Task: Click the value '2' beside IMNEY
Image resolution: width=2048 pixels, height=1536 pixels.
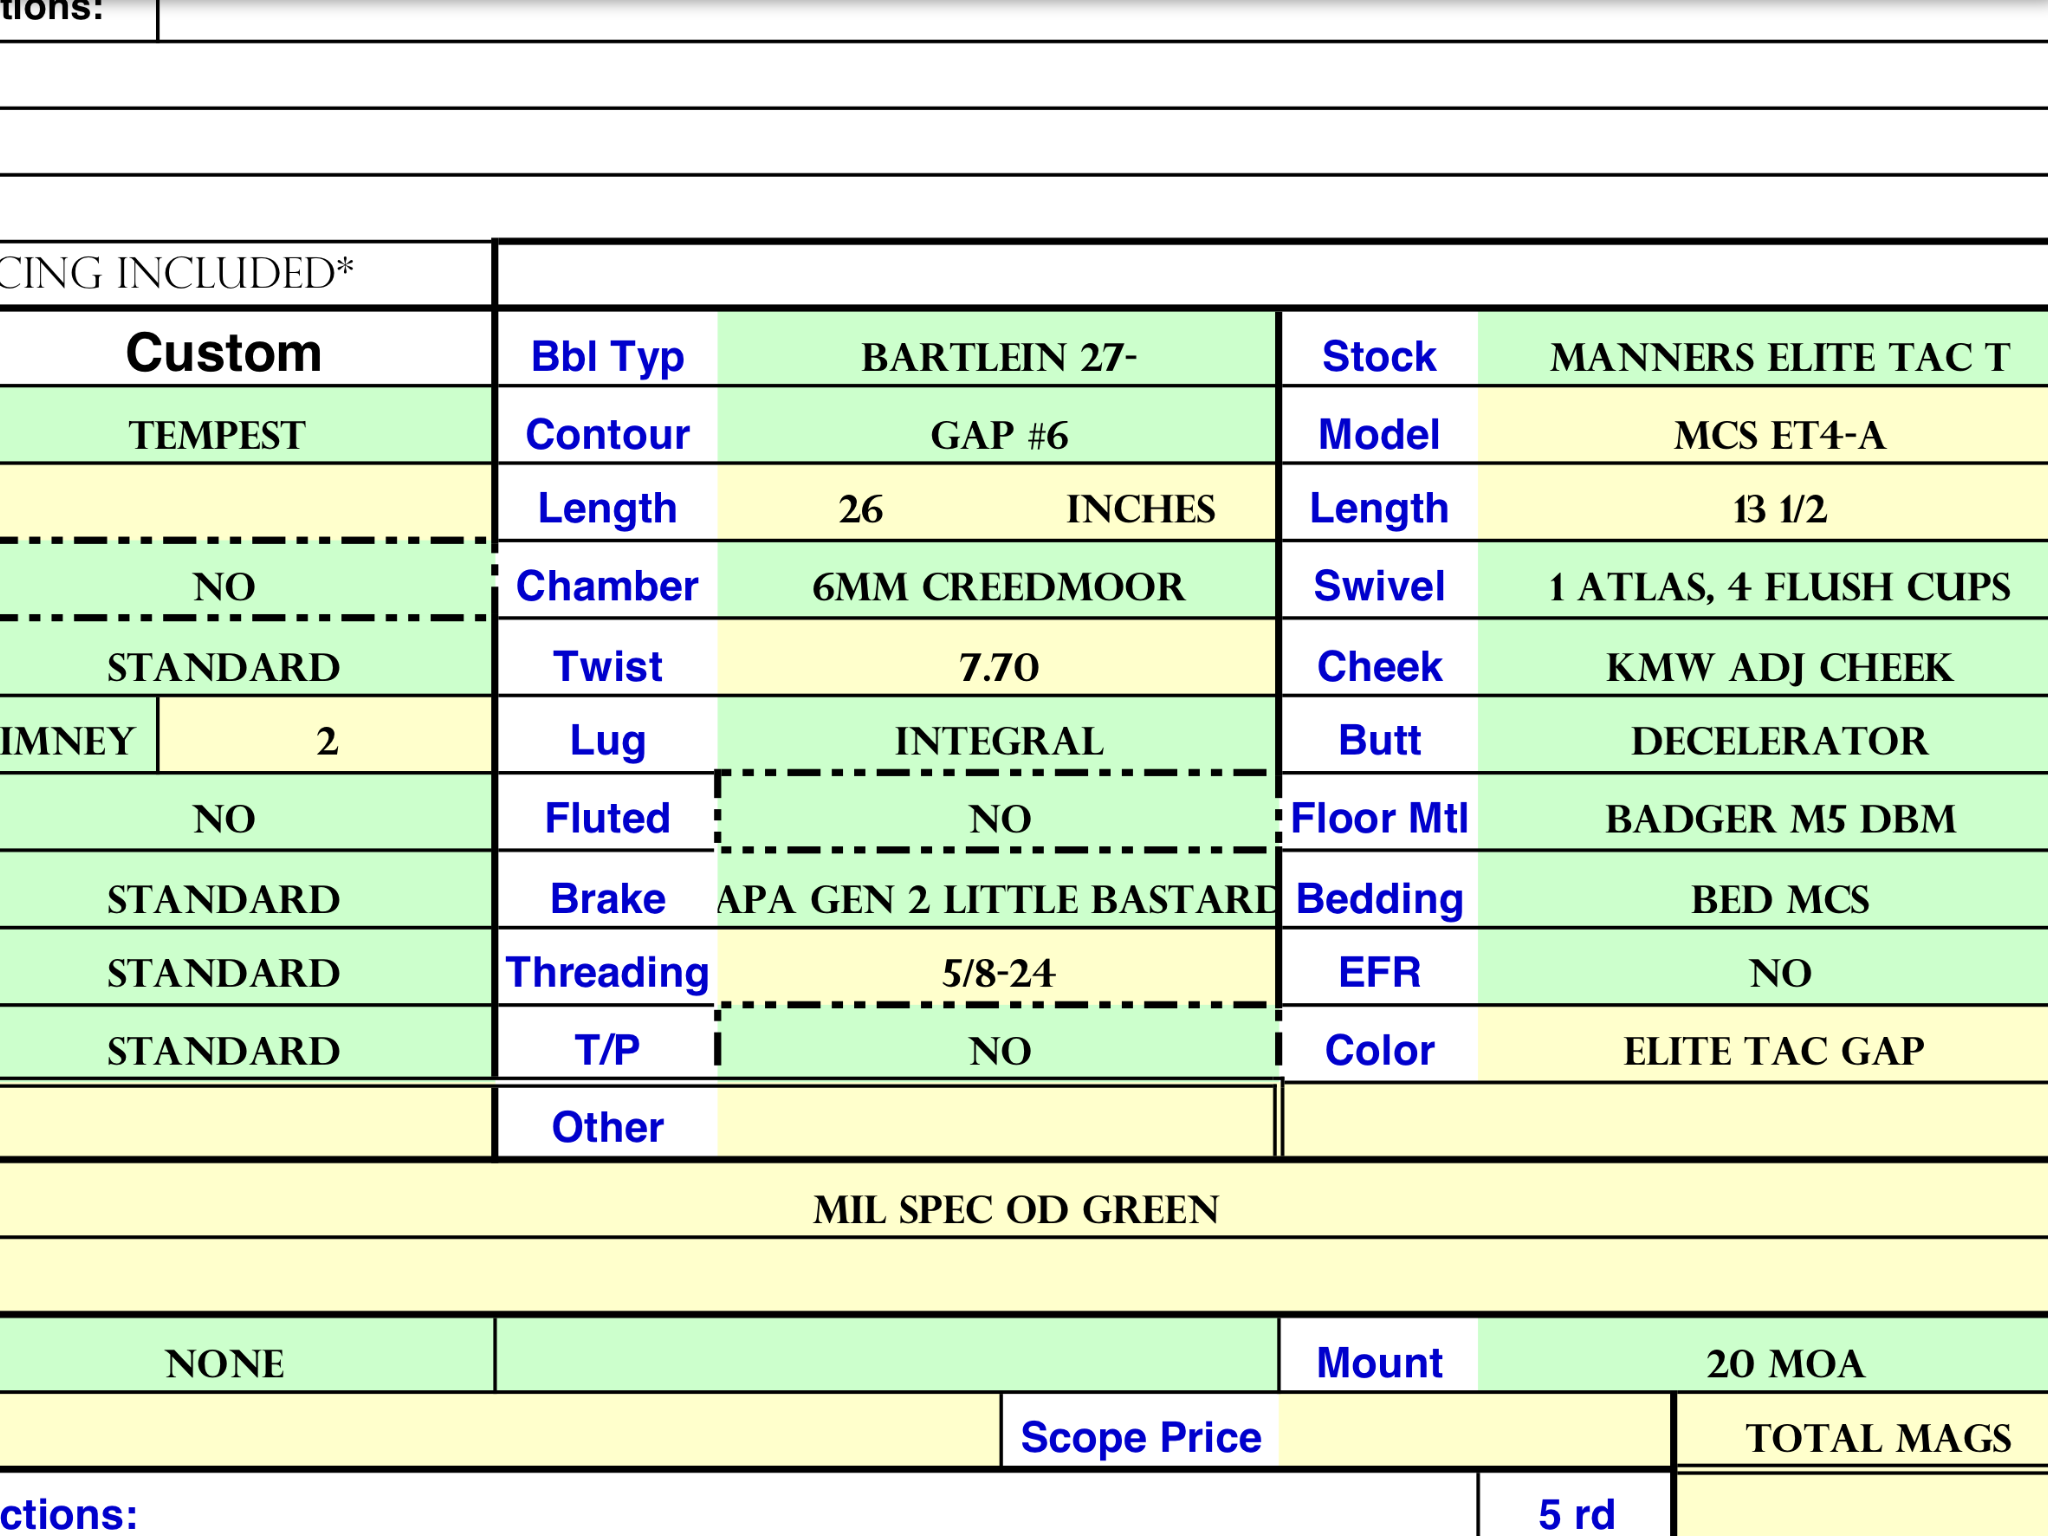Action: pyautogui.click(x=326, y=735)
